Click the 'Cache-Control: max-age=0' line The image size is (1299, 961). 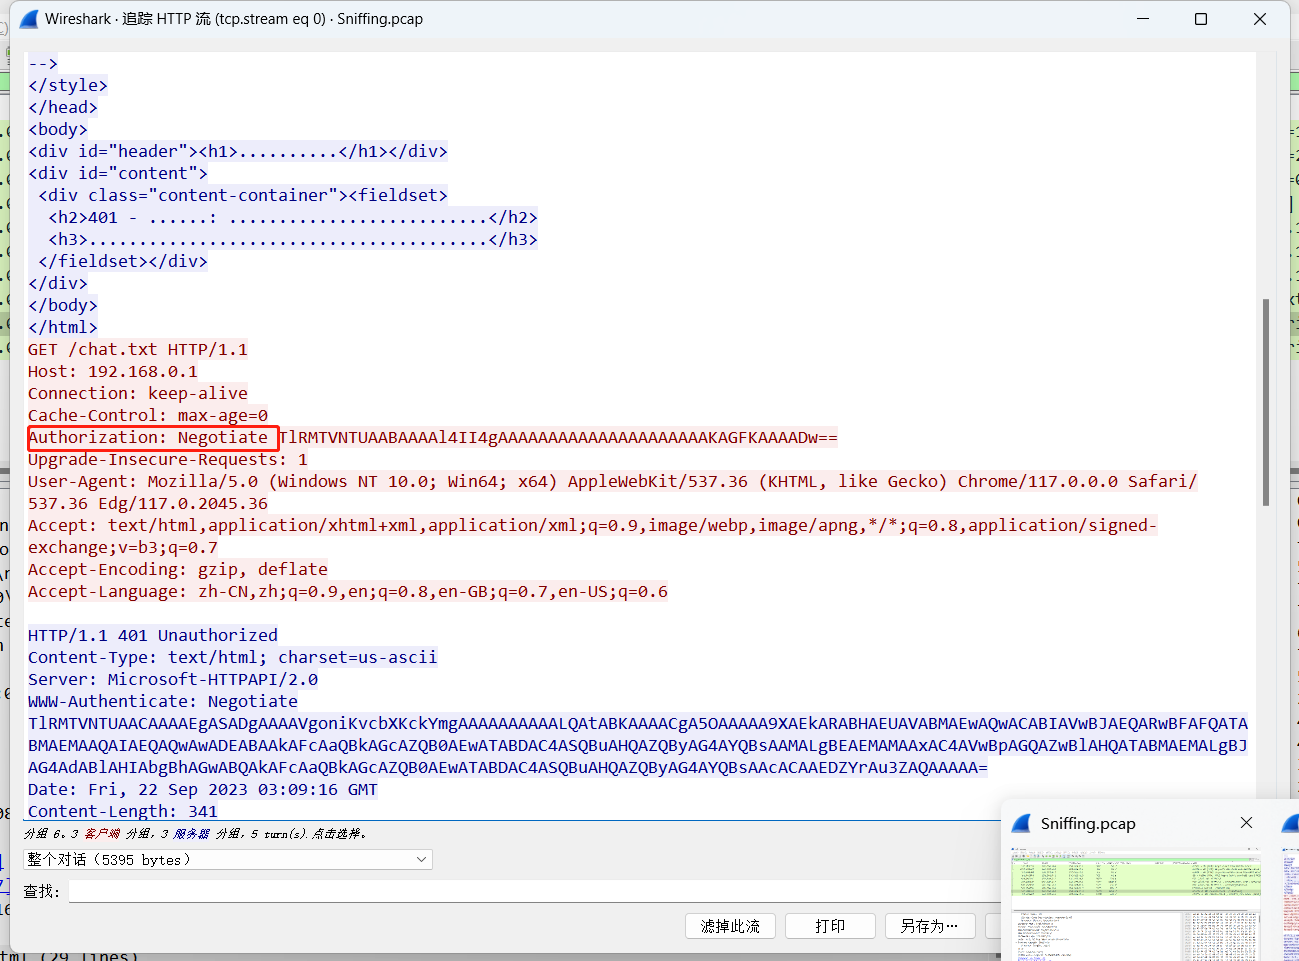coord(148,415)
